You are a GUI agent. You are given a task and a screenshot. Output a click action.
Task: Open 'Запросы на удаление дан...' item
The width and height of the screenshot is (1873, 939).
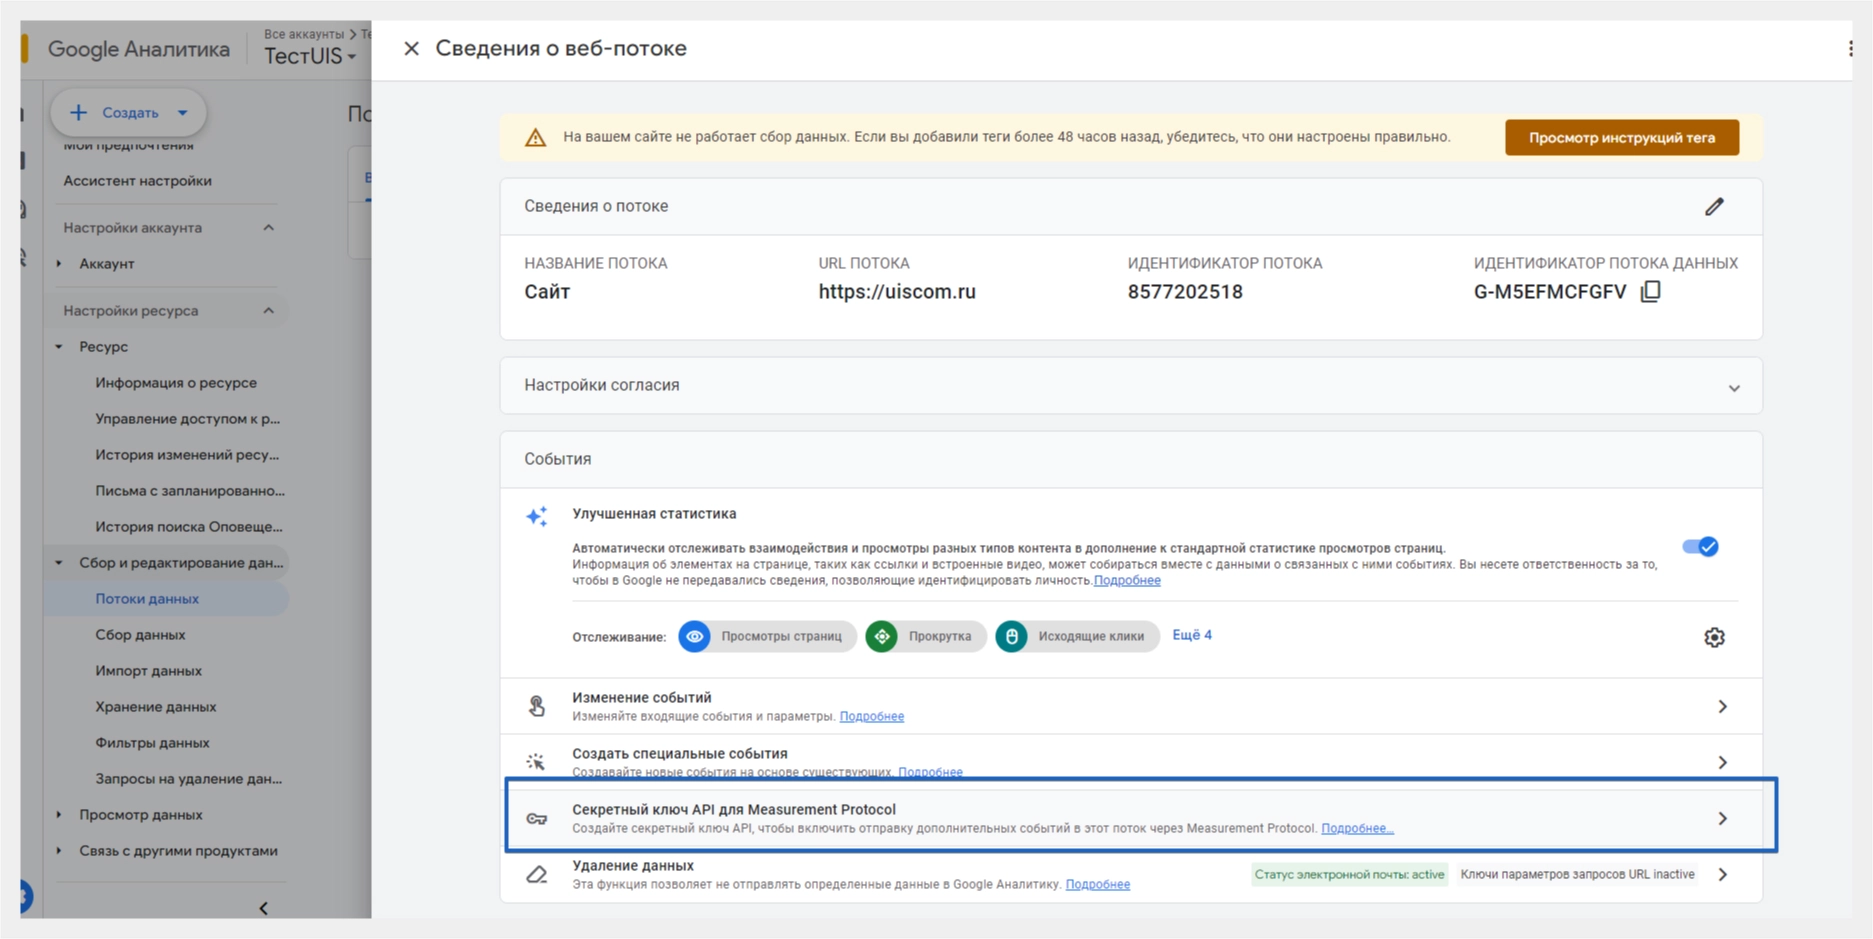(x=188, y=779)
